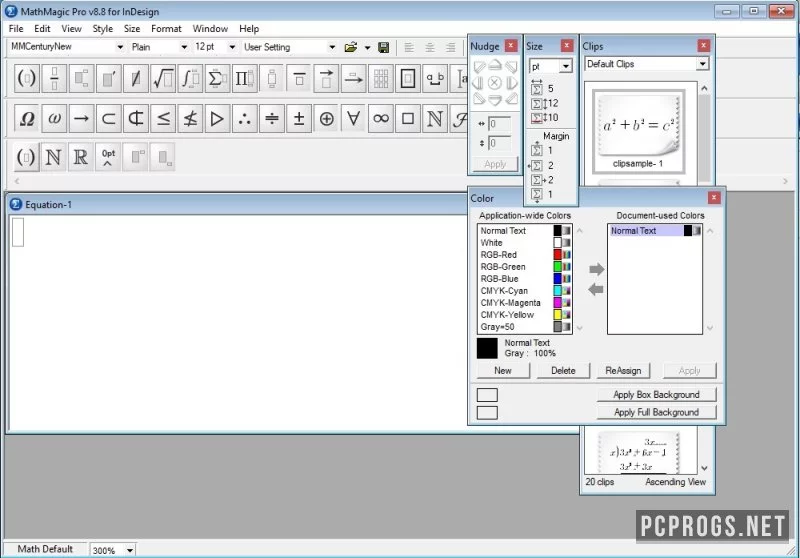Open the box template palette
The height and width of the screenshot is (558, 800).
[x=408, y=79]
